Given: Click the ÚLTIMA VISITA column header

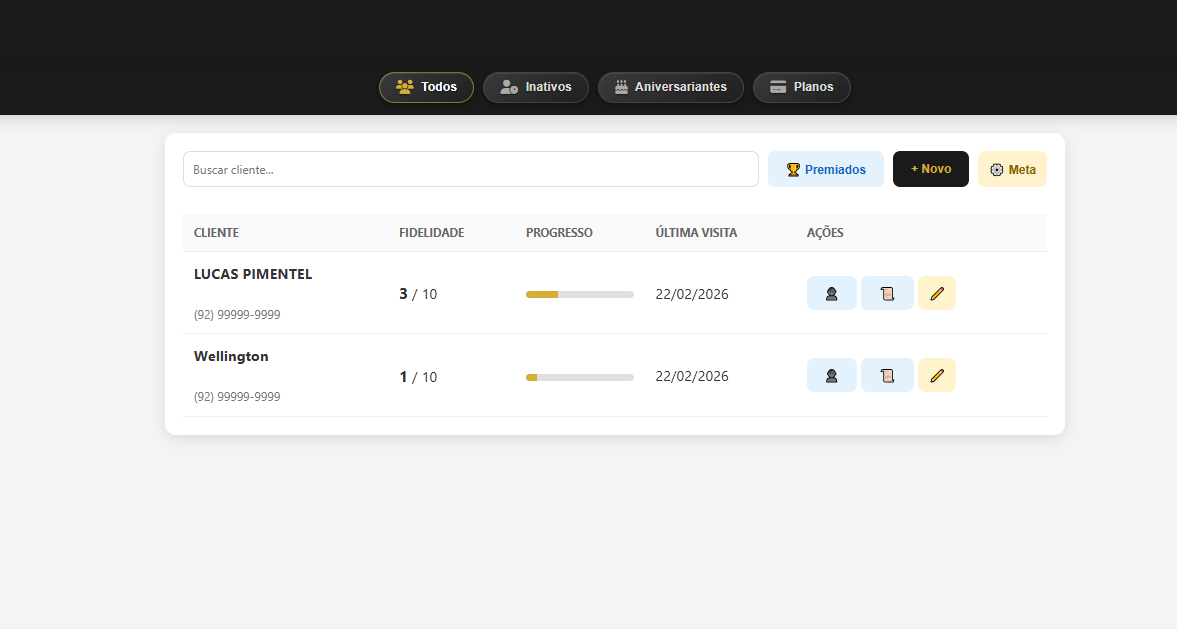Looking at the screenshot, I should (696, 233).
